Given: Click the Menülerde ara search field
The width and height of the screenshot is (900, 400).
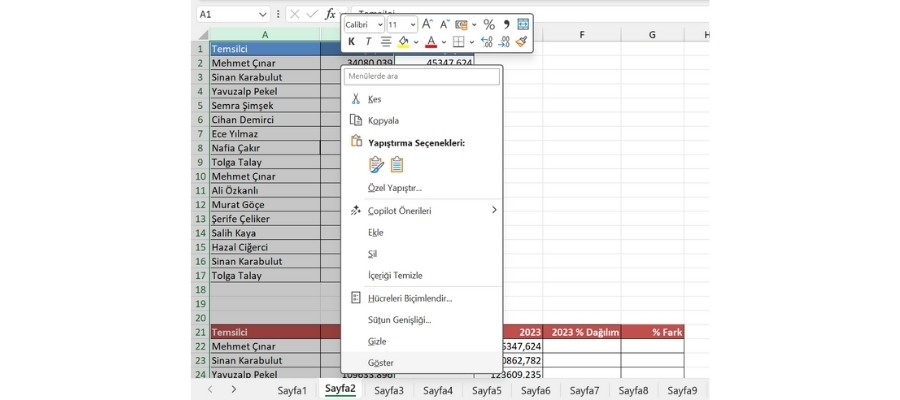Looking at the screenshot, I should click(x=421, y=76).
